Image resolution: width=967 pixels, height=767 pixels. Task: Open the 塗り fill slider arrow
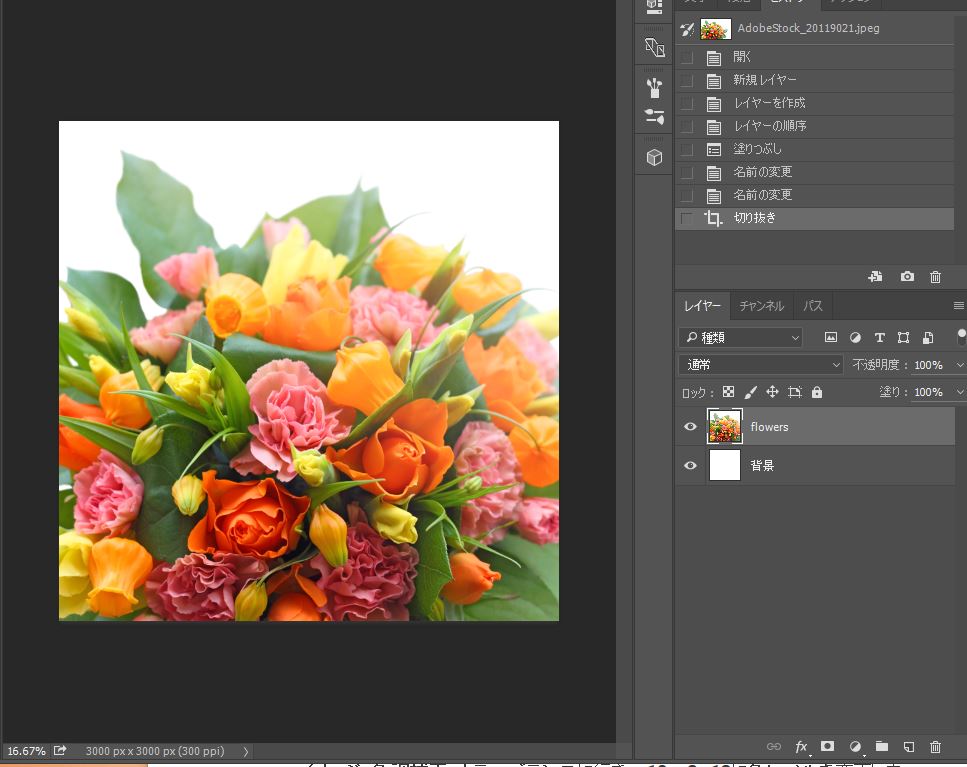(x=960, y=392)
